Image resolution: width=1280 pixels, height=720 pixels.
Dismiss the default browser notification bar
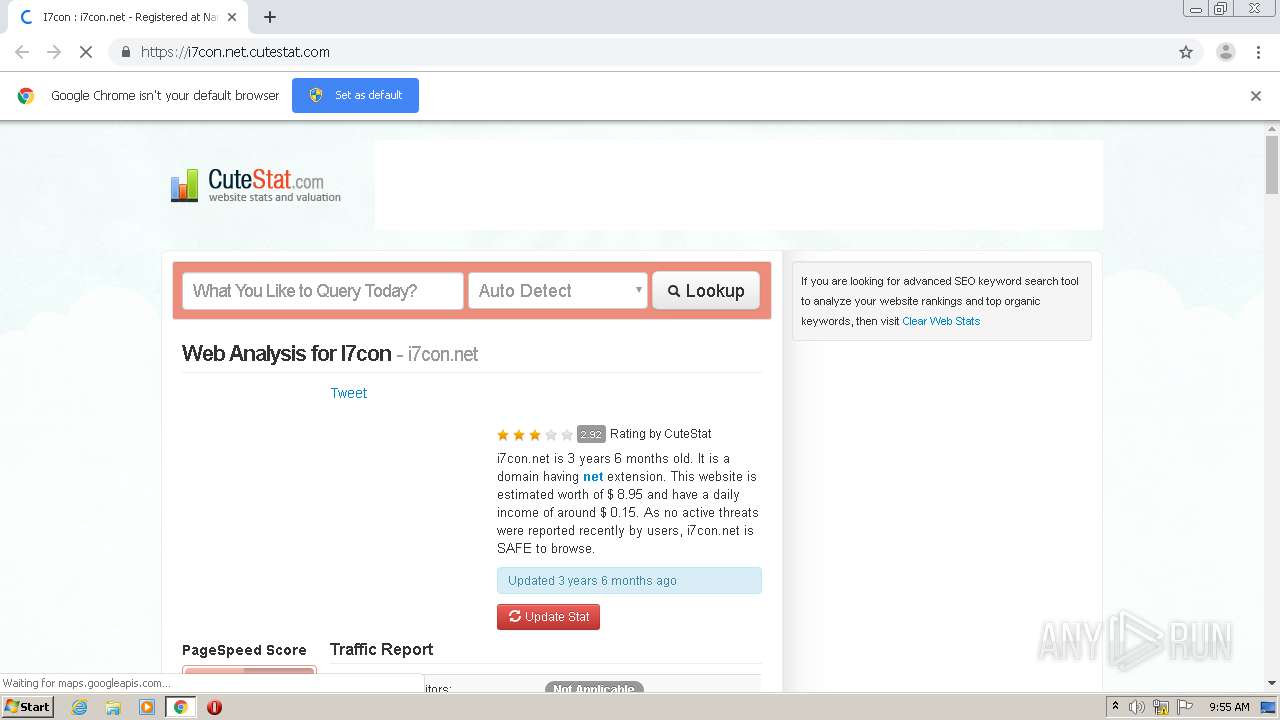tap(1256, 96)
